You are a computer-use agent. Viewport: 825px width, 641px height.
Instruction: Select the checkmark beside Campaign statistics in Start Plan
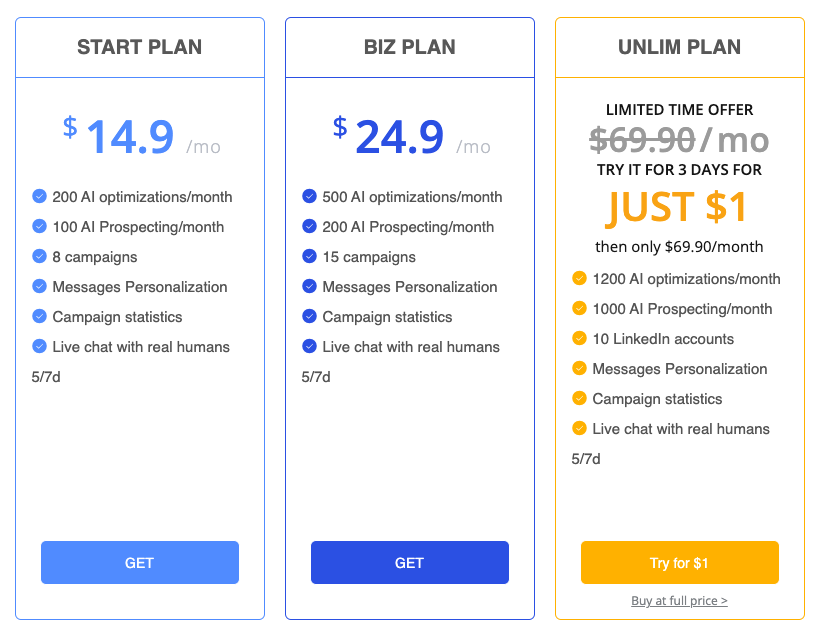(40, 317)
